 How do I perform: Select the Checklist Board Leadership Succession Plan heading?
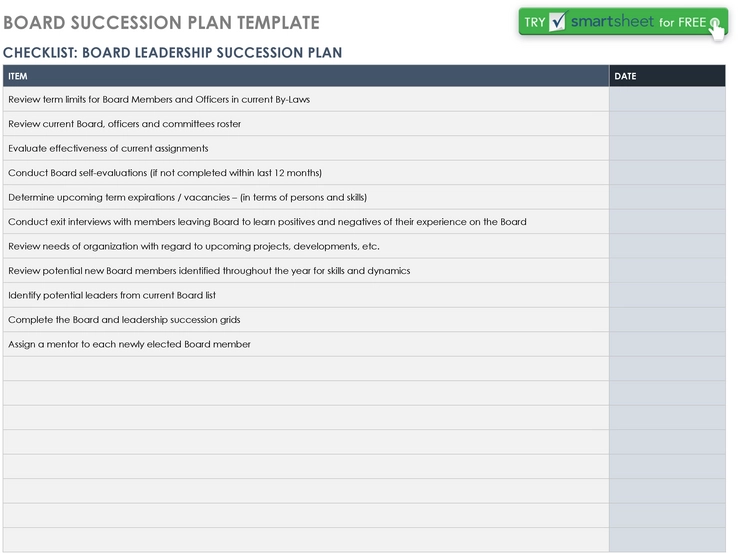click(173, 52)
